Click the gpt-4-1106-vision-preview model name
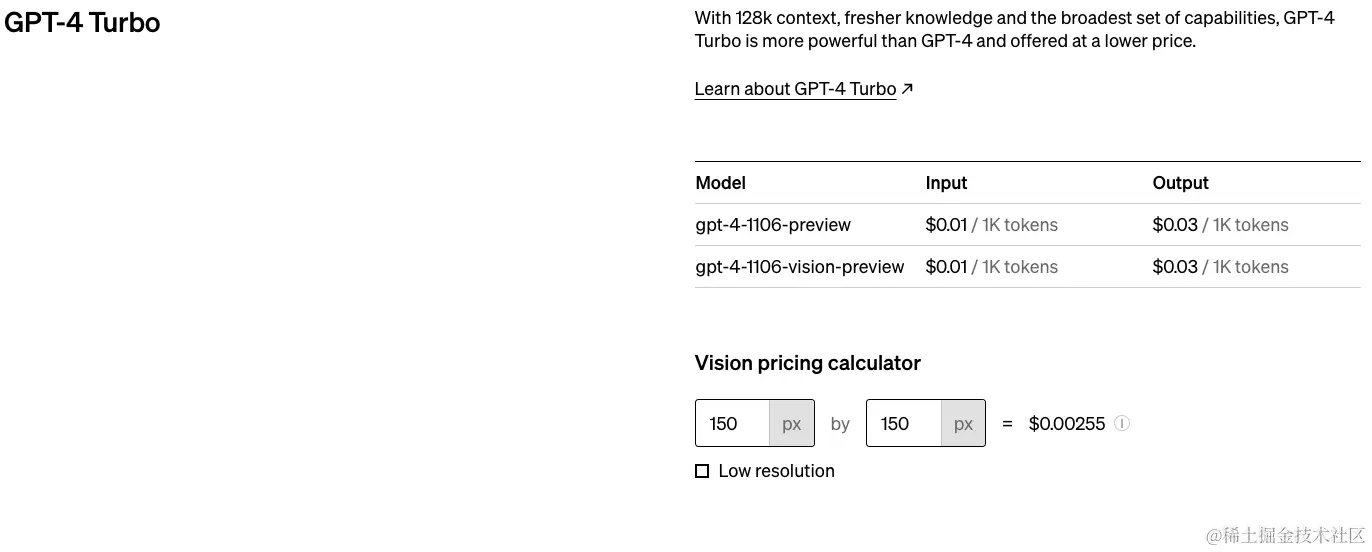Screen dimensions: 1372x552 tap(800, 267)
